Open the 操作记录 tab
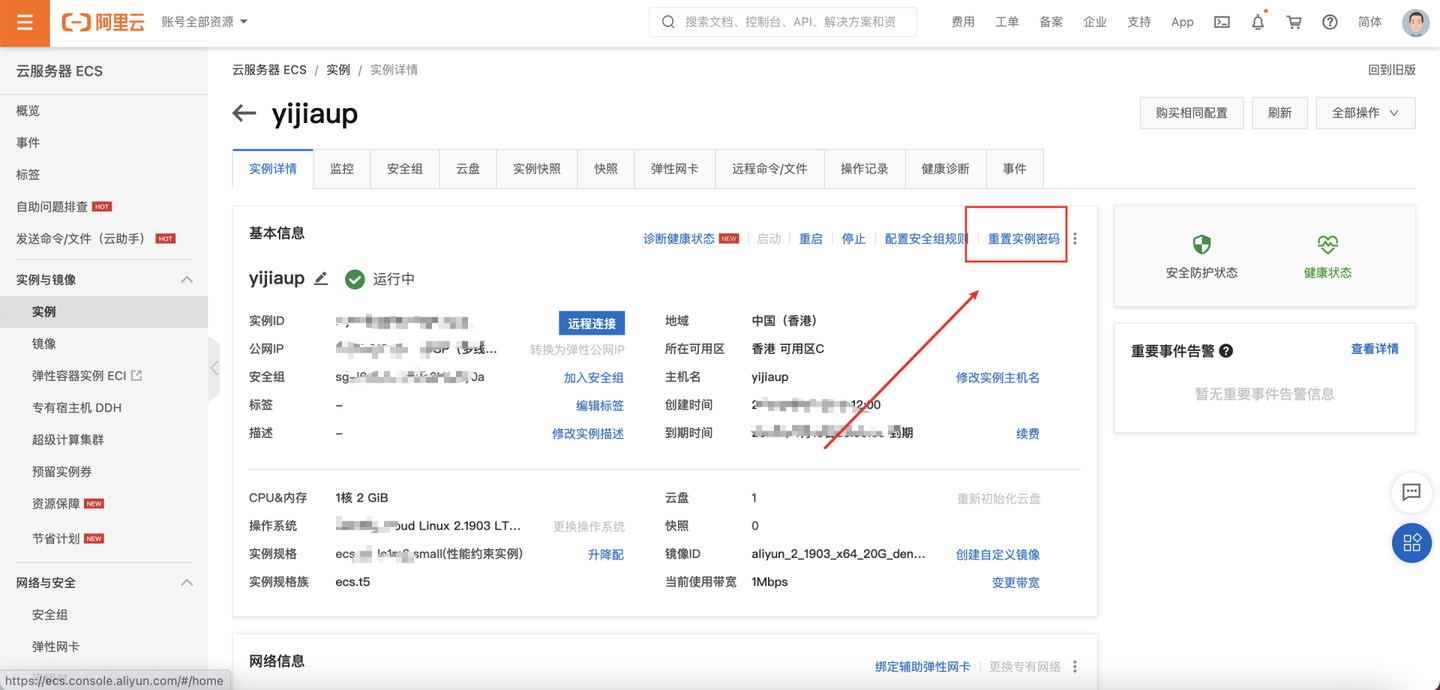 [x=865, y=169]
